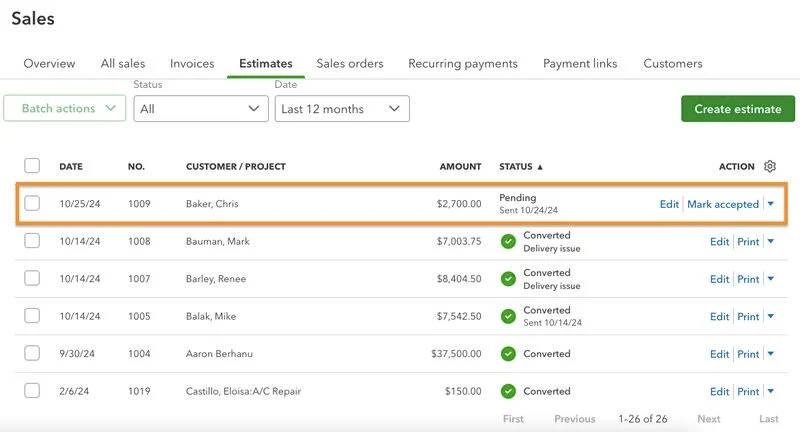This screenshot has height=432, width=800.
Task: Click the green Converted checkmark for Balak, Mike
Action: [508, 316]
